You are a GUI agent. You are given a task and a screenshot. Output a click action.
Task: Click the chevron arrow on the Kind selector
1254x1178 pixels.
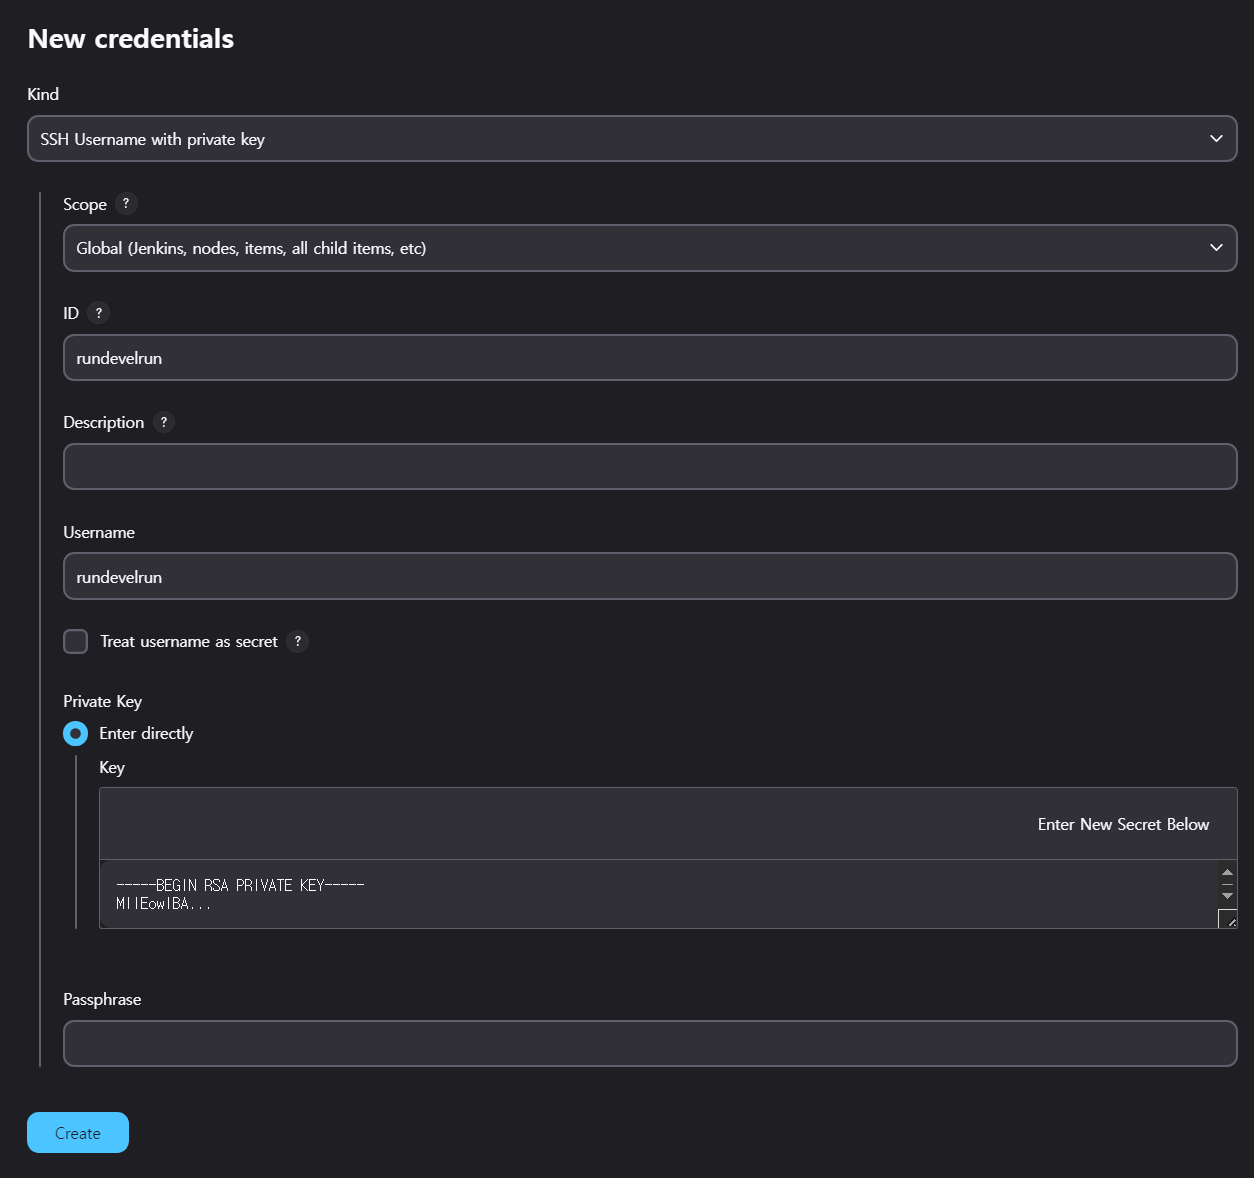[x=1216, y=139]
